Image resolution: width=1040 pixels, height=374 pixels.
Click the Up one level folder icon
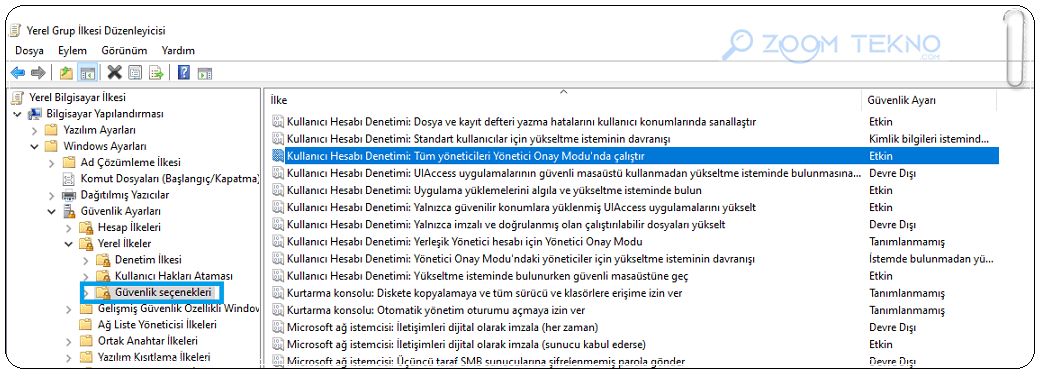66,72
